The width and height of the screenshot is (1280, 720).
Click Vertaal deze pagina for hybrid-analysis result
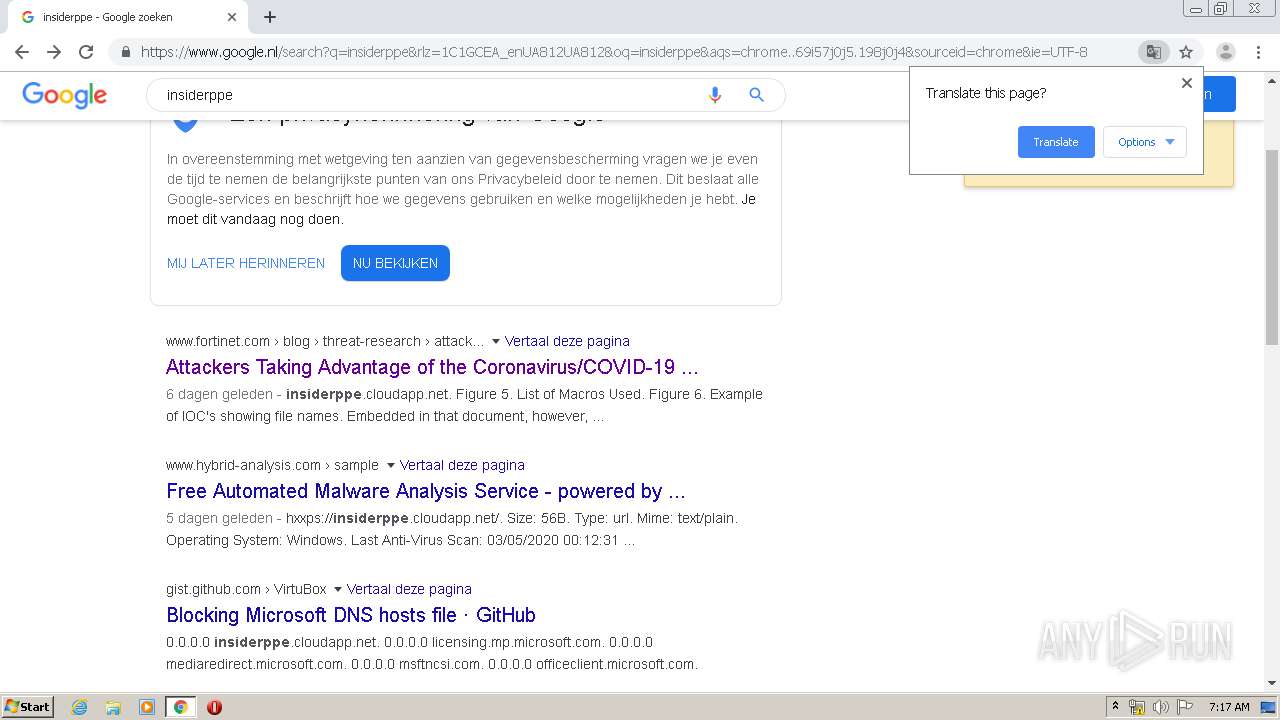[x=462, y=465]
